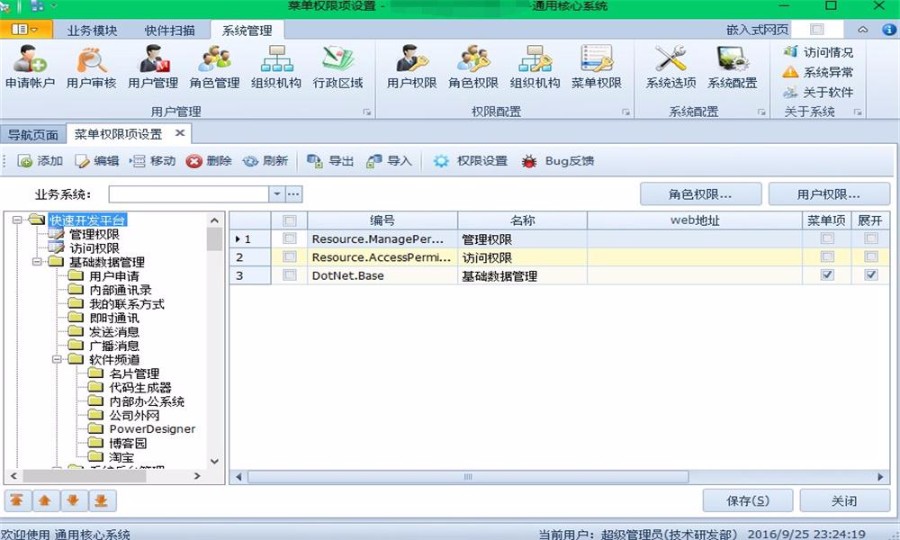Viewport: 900px width, 540px height.
Task: Select PowerDesigner in the tree
Action: click(x=152, y=429)
